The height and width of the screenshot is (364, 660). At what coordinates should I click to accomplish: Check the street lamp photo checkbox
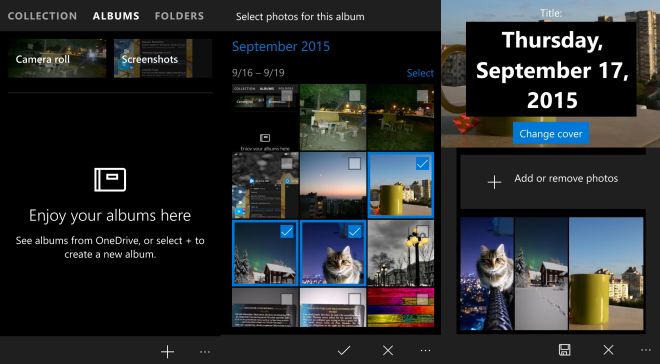[x=422, y=231]
